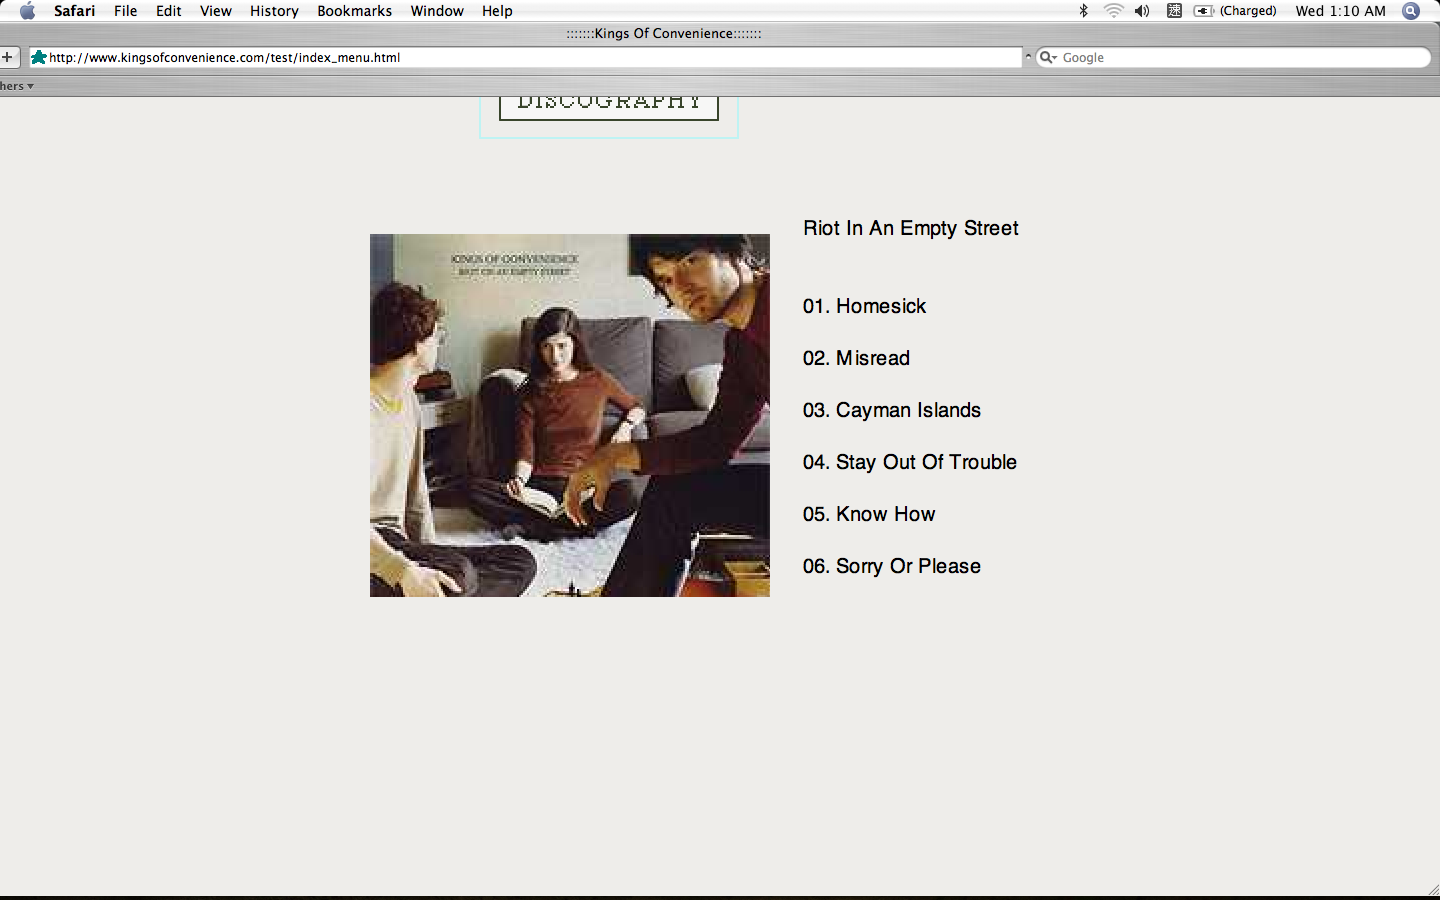Click the address bar URL field

pos(525,57)
